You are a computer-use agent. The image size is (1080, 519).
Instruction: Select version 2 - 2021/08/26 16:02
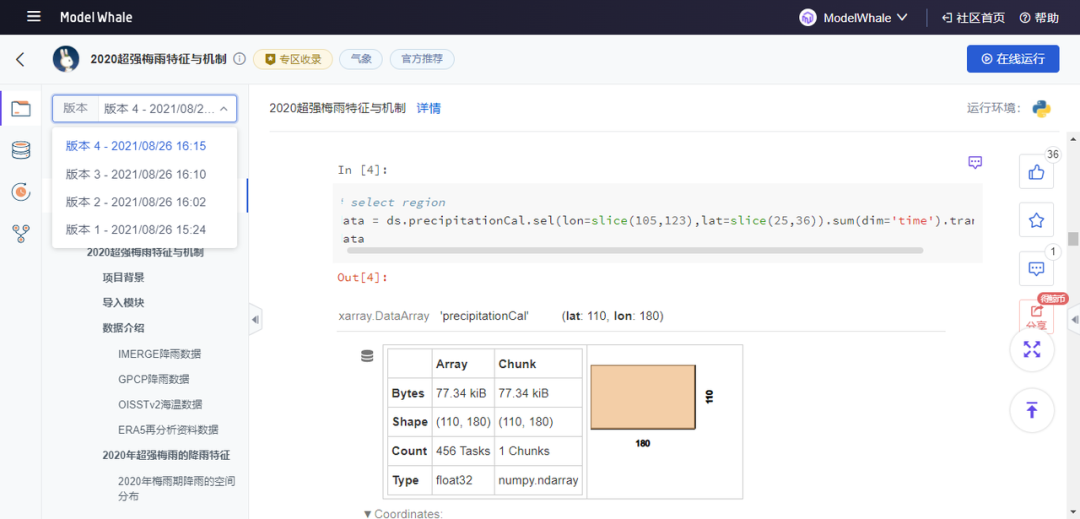pos(145,202)
